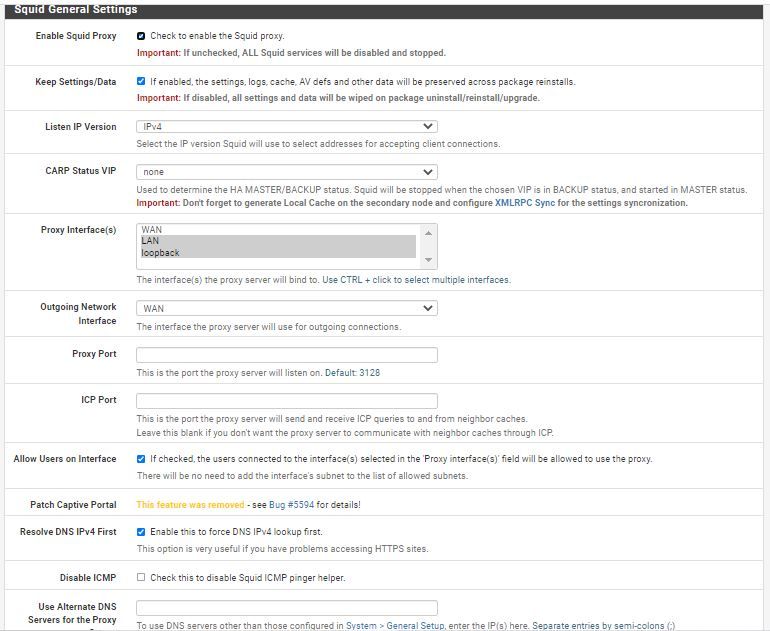
Task: Open the Listen IP Version dropdown
Action: 287,127
